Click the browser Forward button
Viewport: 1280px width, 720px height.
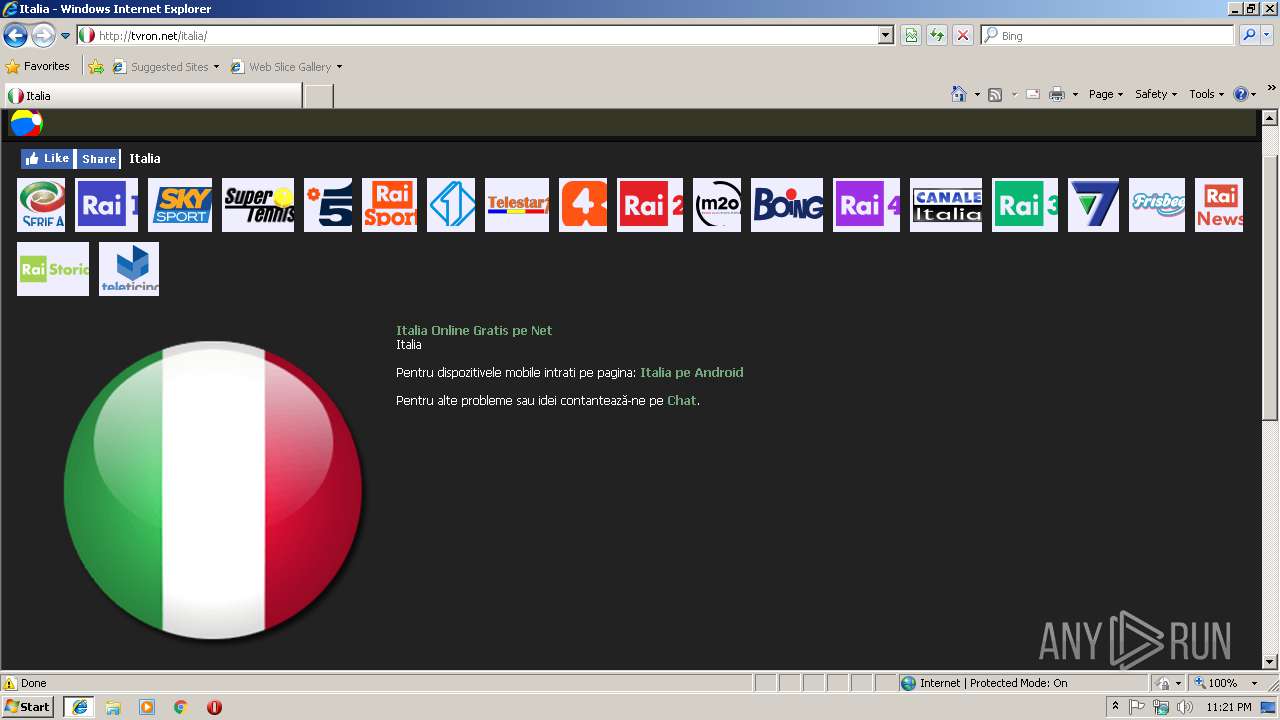click(x=43, y=36)
